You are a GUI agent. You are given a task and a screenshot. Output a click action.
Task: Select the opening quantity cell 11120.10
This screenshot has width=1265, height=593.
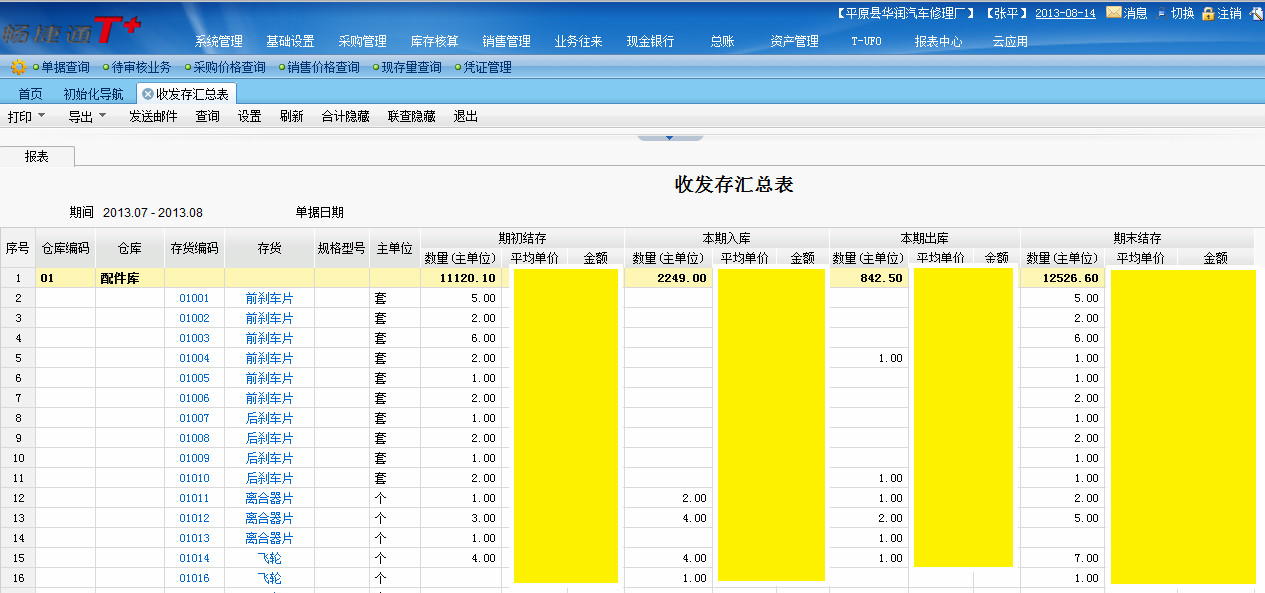coord(459,278)
